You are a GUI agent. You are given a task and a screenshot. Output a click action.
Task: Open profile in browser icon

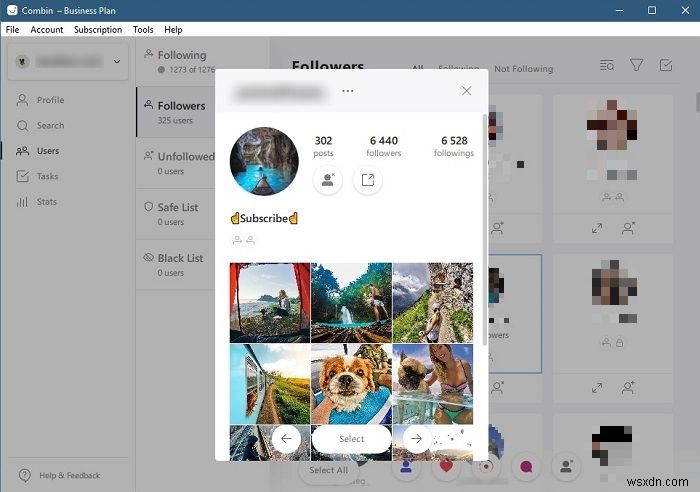367,180
